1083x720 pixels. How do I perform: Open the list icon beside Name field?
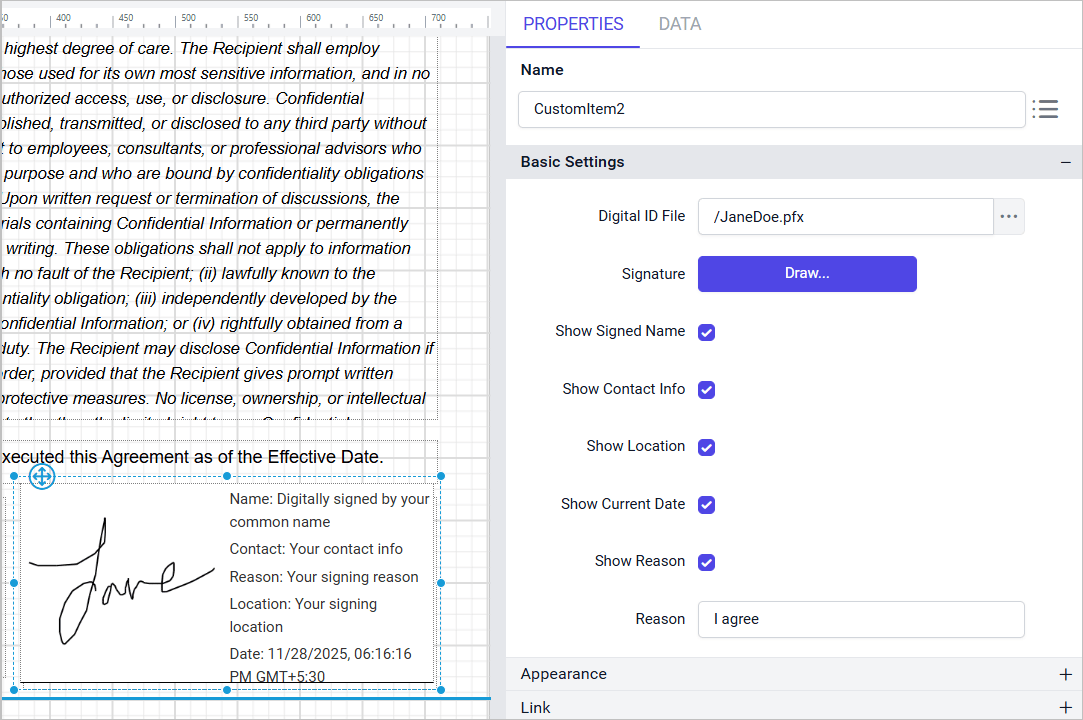pos(1045,109)
